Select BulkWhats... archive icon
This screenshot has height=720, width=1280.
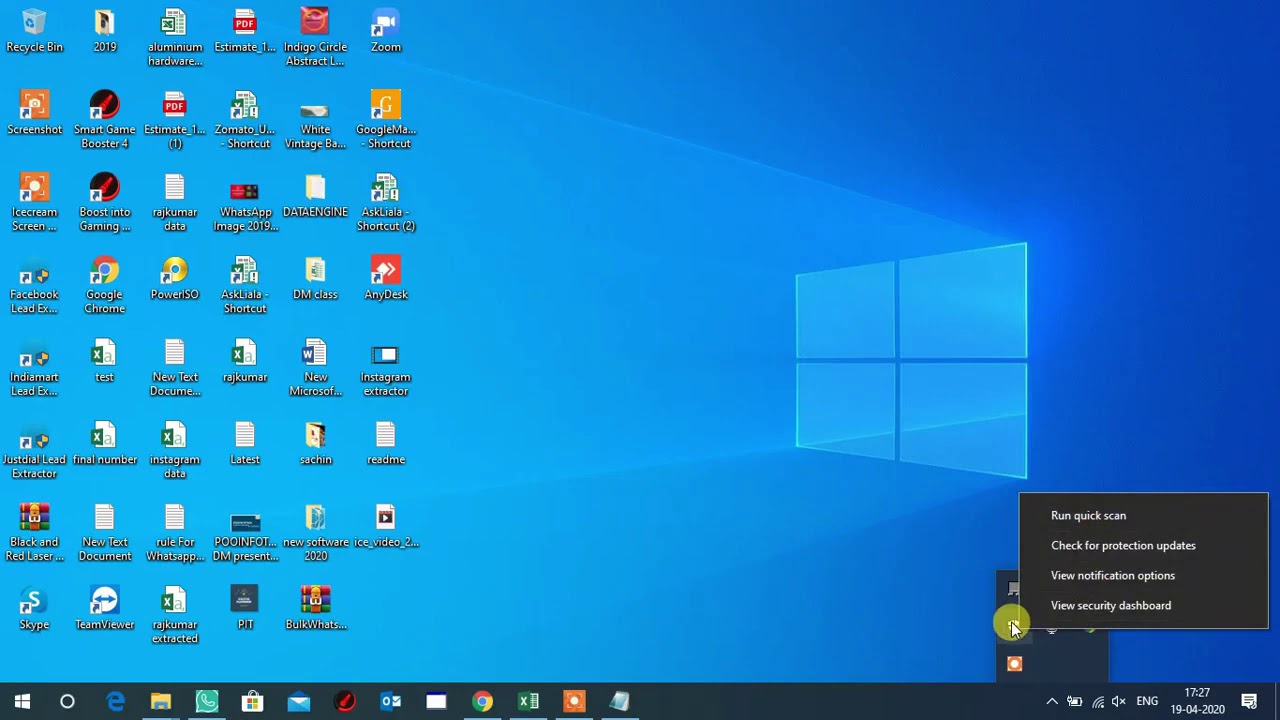click(315, 609)
